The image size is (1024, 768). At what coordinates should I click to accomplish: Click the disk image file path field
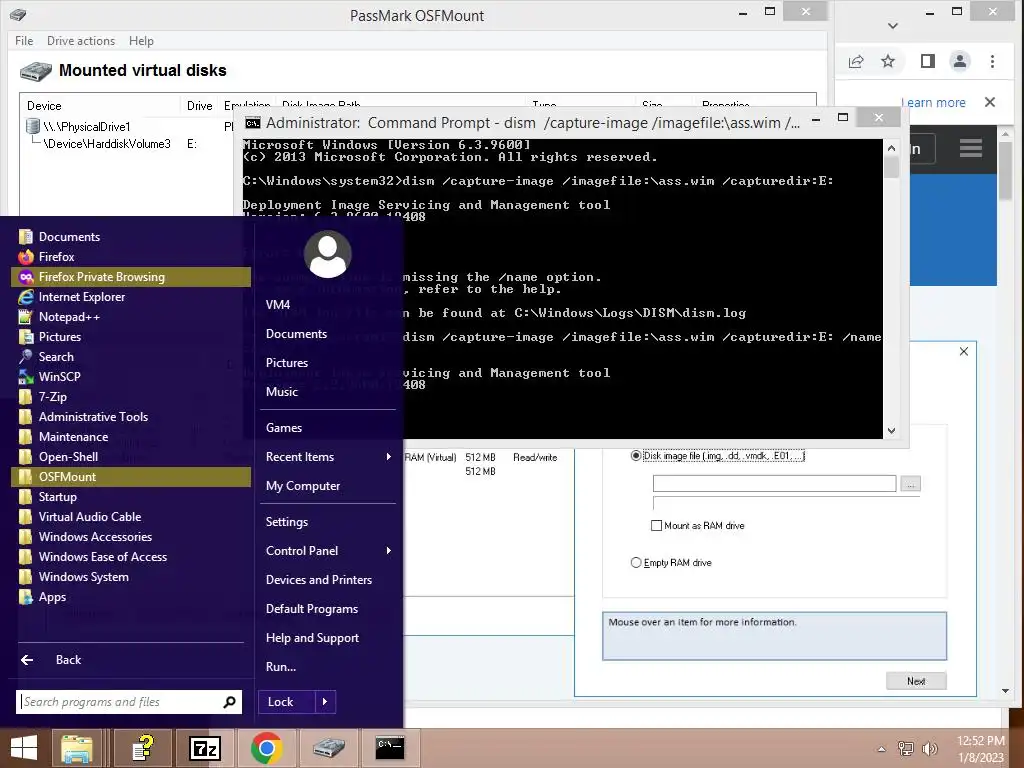(x=775, y=483)
